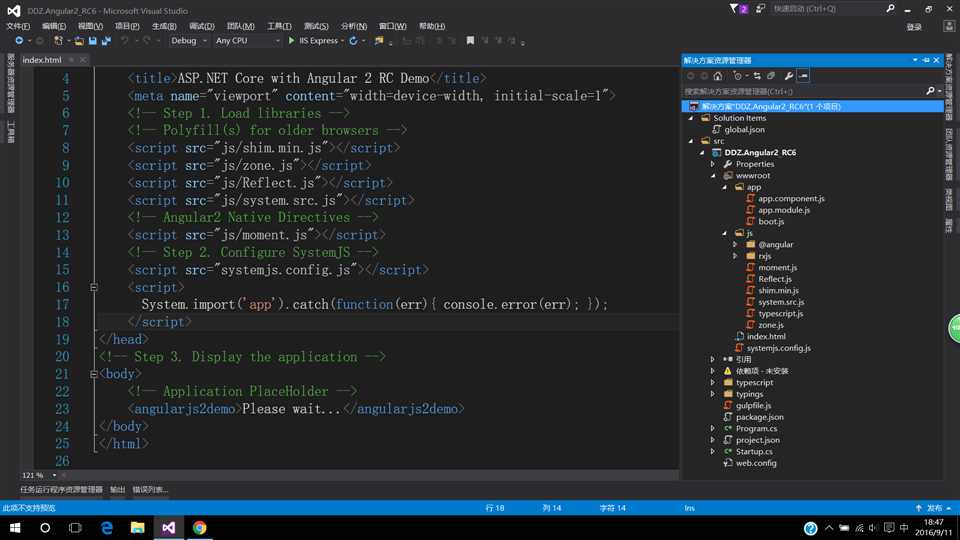Expand the @angular folder

(x=735, y=244)
